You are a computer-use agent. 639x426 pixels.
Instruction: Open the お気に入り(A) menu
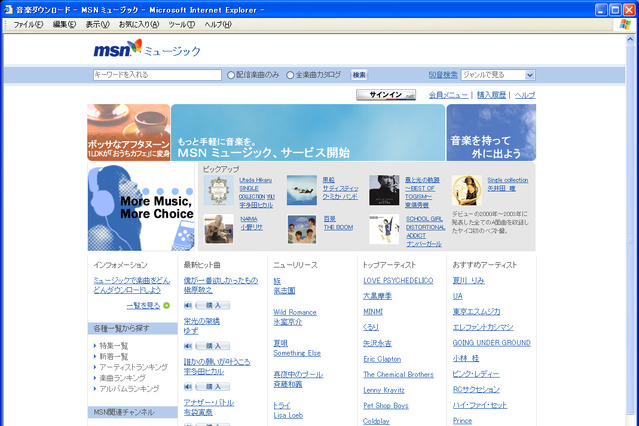pyautogui.click(x=139, y=24)
